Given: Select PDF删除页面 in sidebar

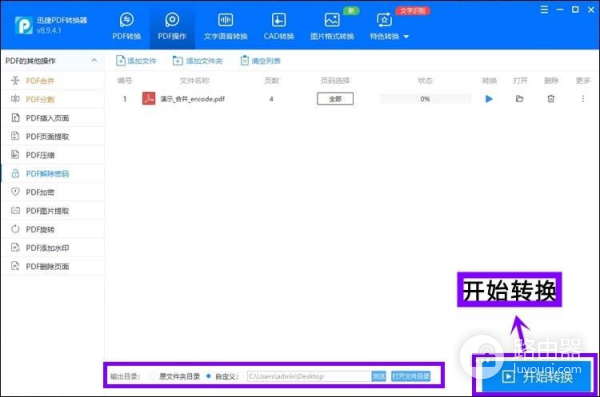Looking at the screenshot, I should 53,266.
